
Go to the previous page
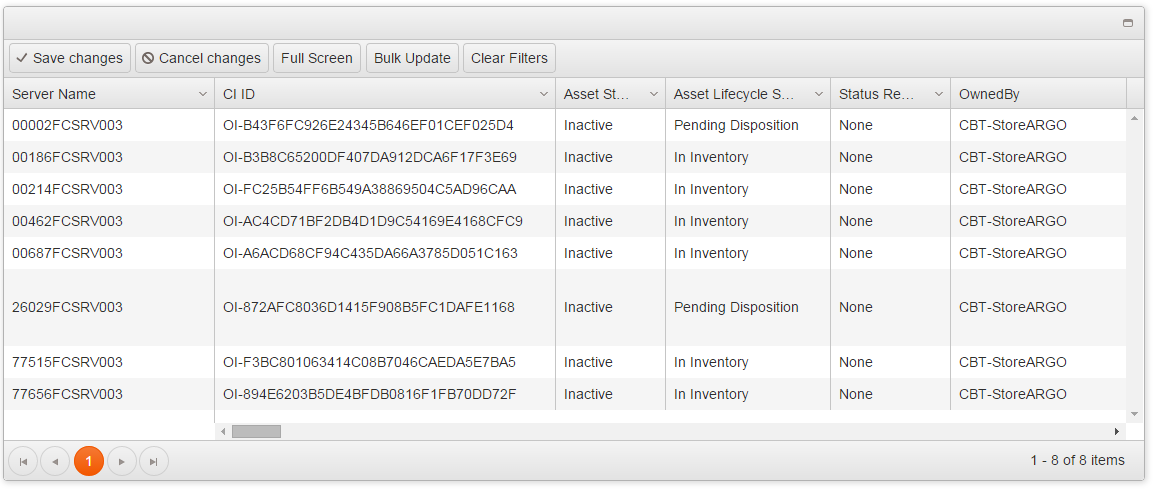point(55,461)
